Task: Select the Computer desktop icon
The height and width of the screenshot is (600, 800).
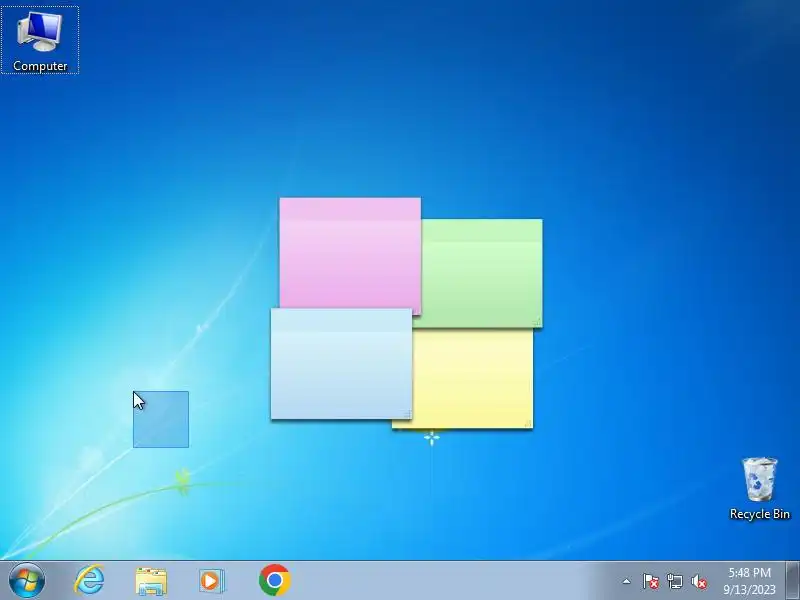Action: [40, 40]
